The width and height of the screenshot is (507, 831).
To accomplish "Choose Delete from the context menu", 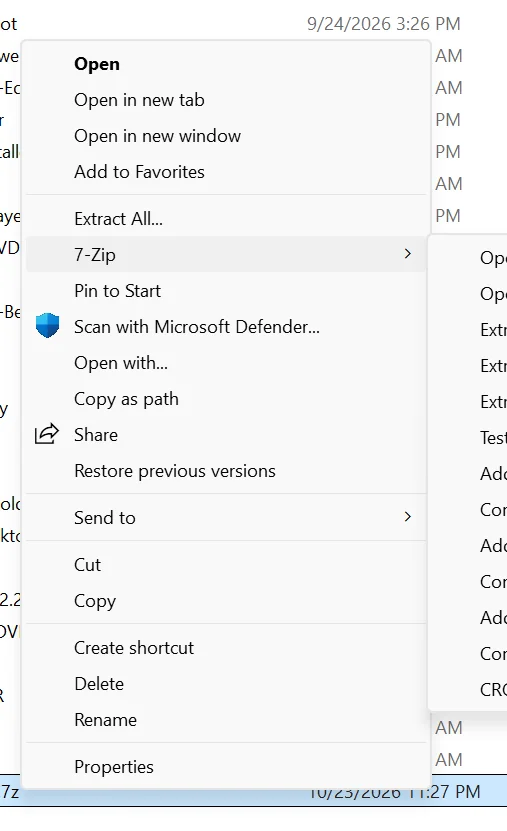I will 226,684.
